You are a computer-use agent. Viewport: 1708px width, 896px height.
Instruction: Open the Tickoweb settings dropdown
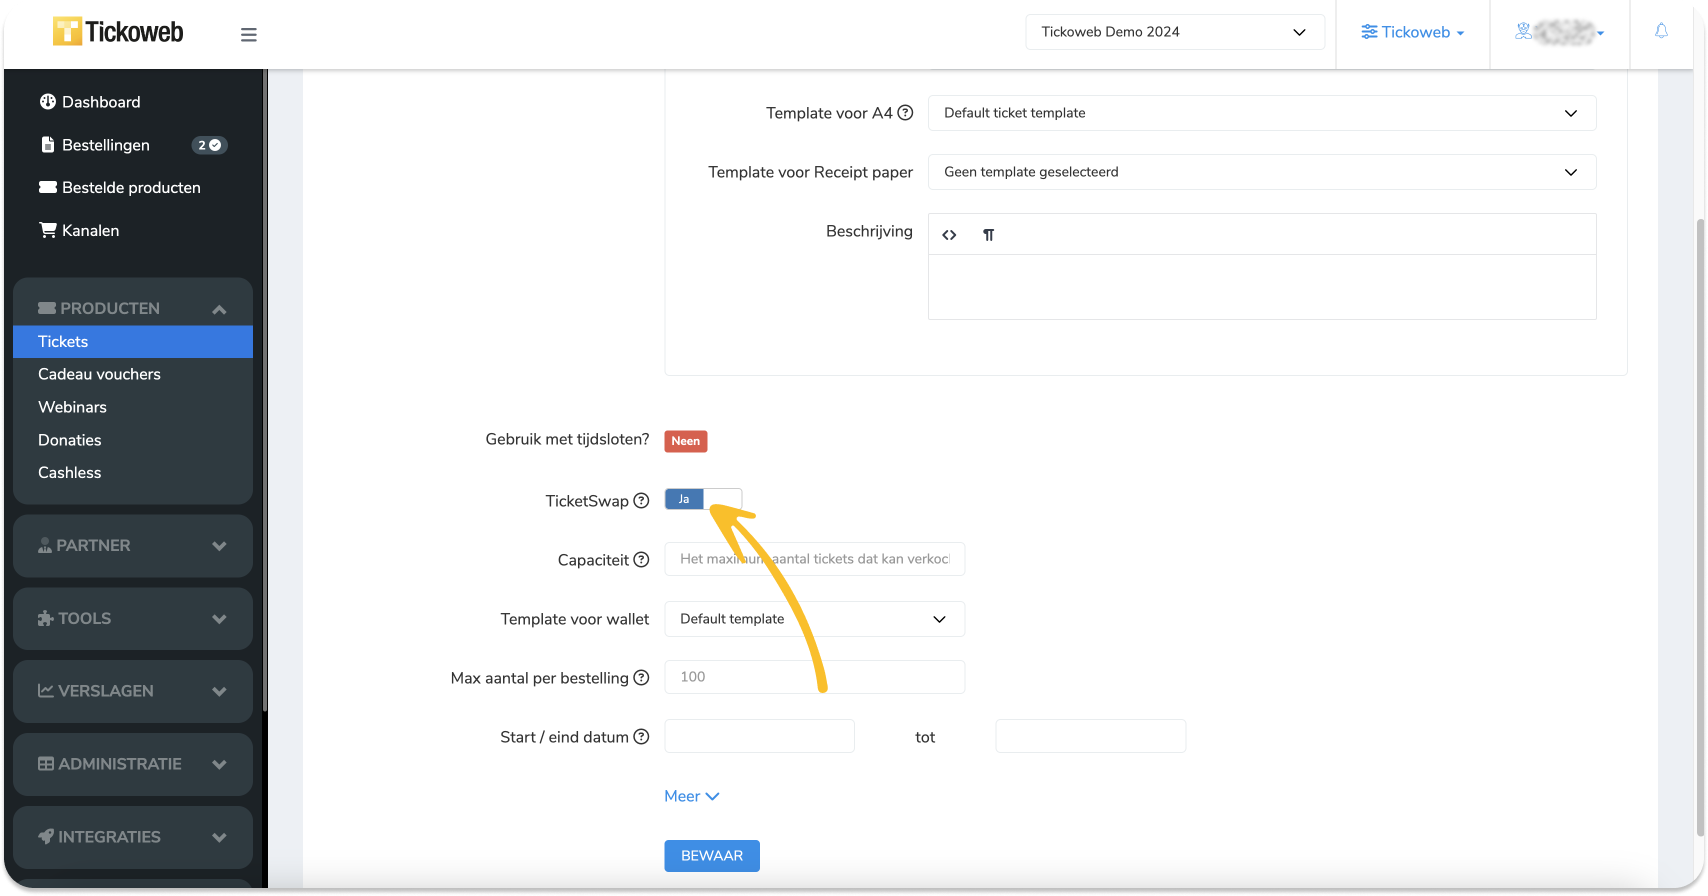click(1412, 32)
